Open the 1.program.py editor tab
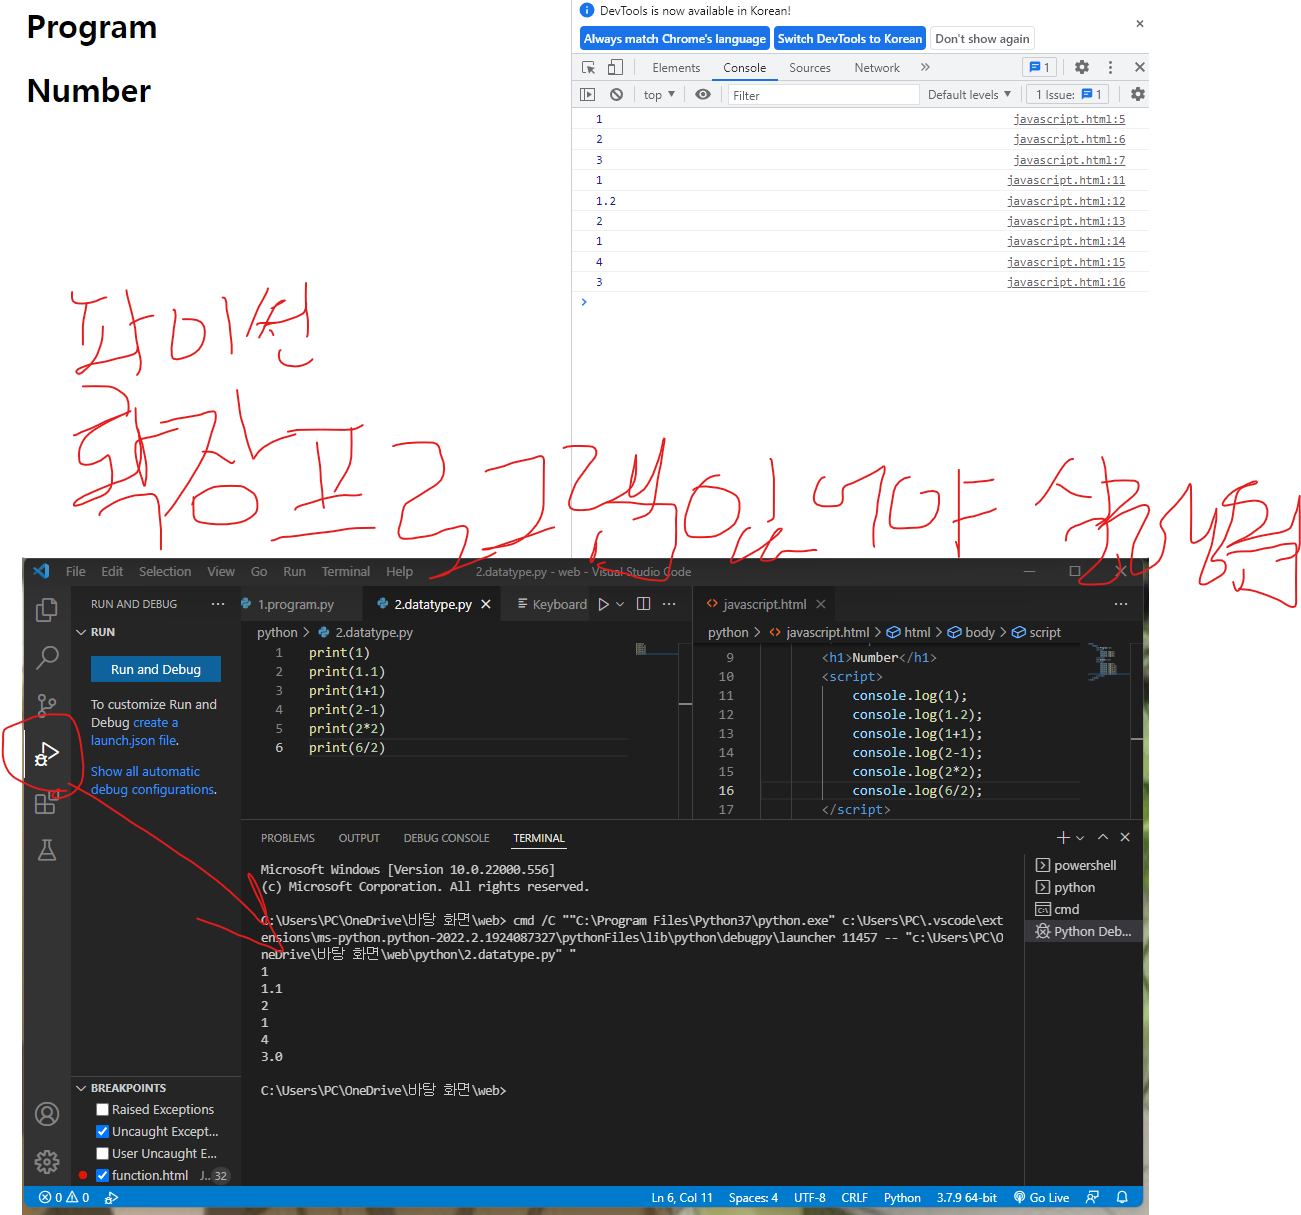 [295, 604]
